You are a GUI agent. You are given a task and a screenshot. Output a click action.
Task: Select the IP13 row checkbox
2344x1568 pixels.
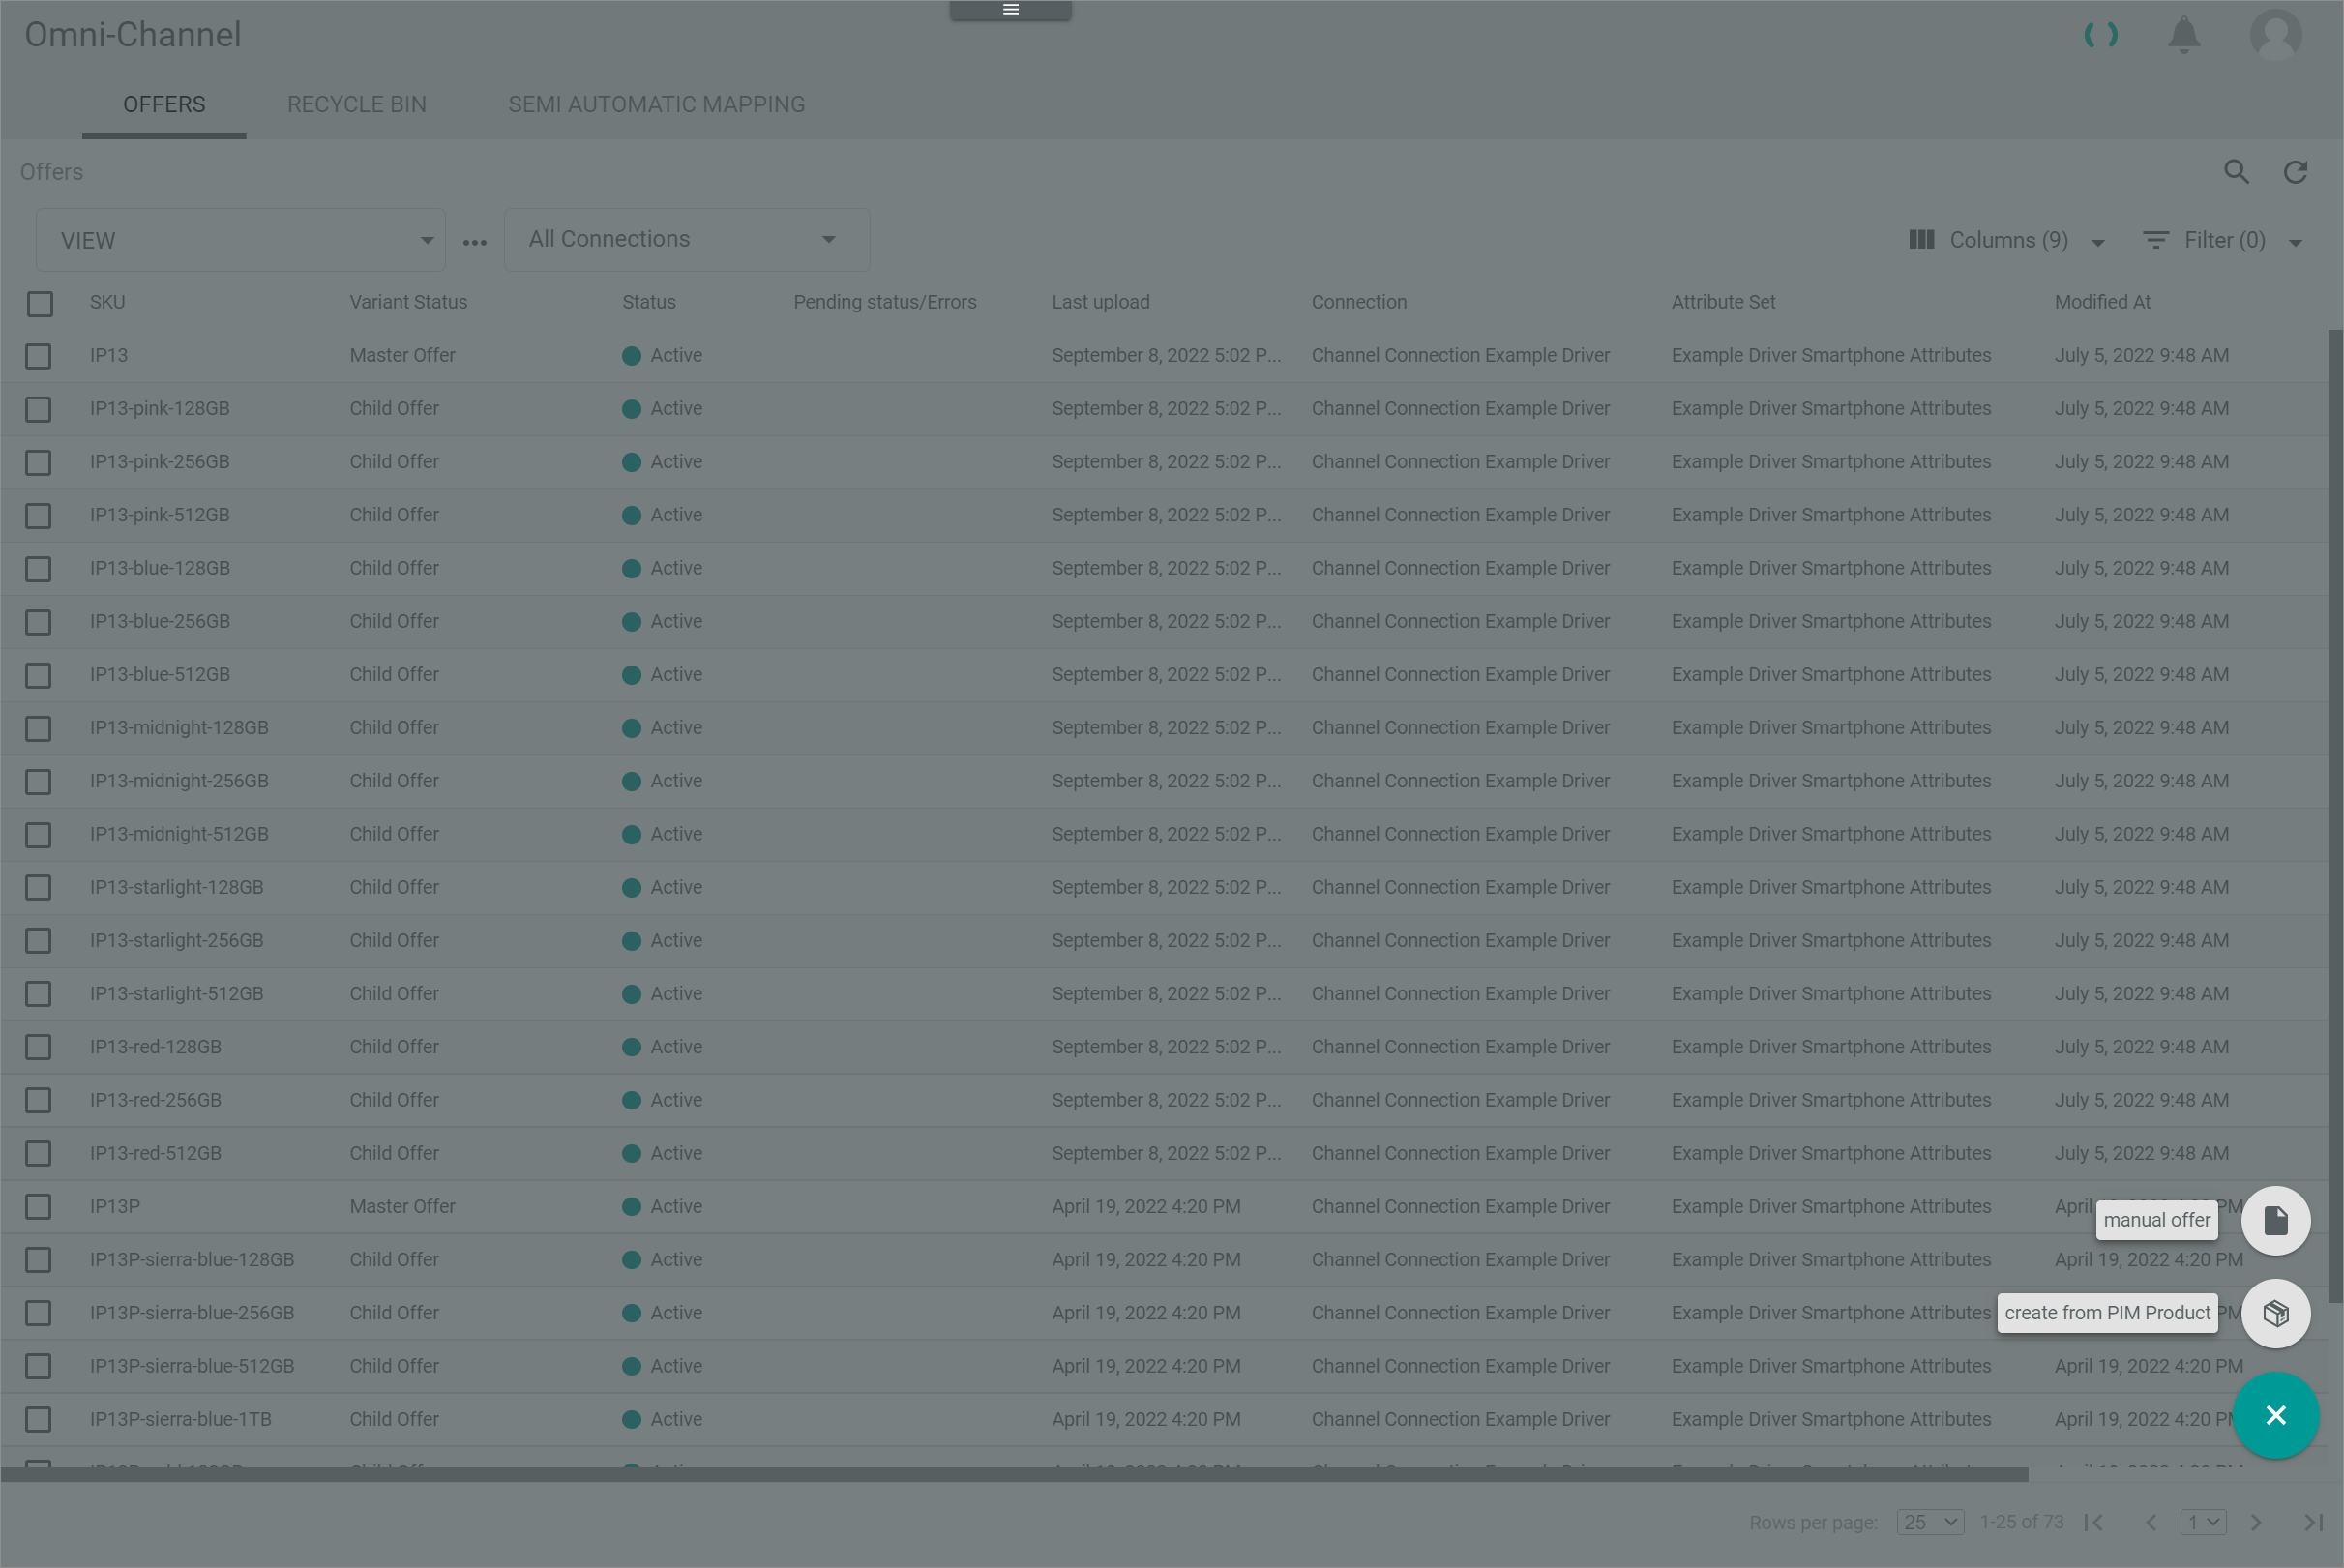tap(38, 356)
